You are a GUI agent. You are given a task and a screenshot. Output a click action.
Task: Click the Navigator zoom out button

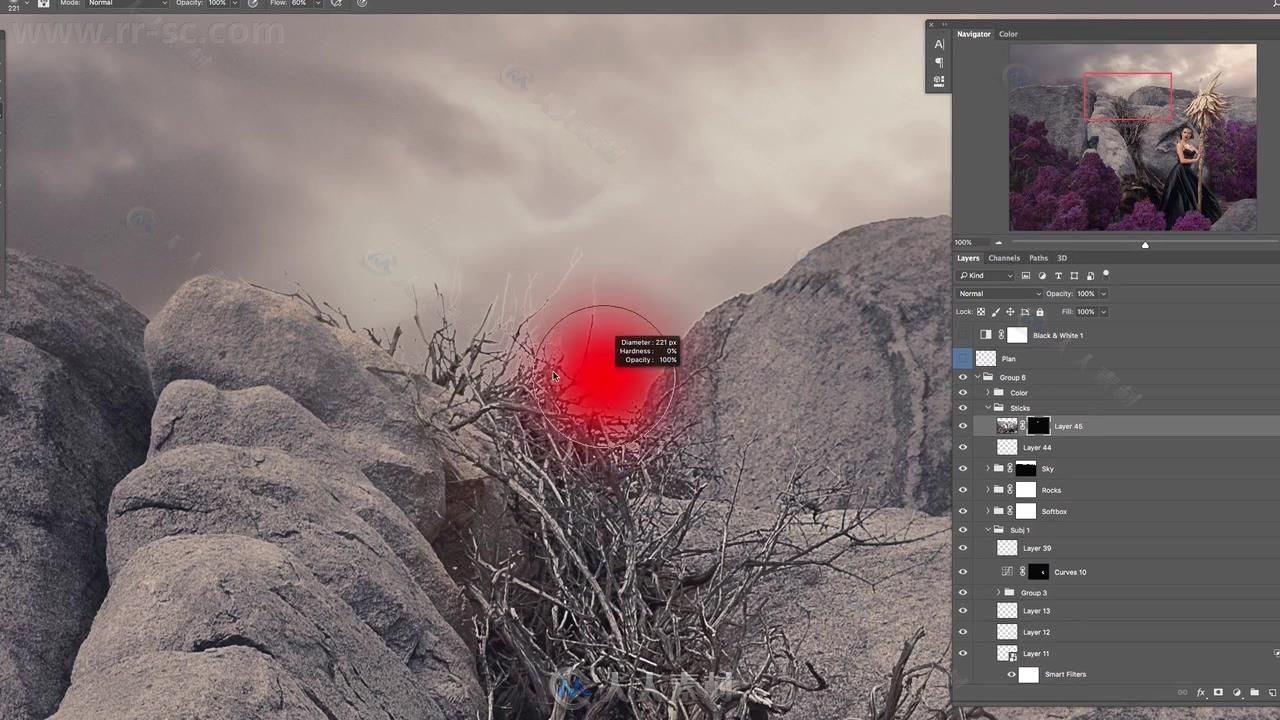coord(998,242)
